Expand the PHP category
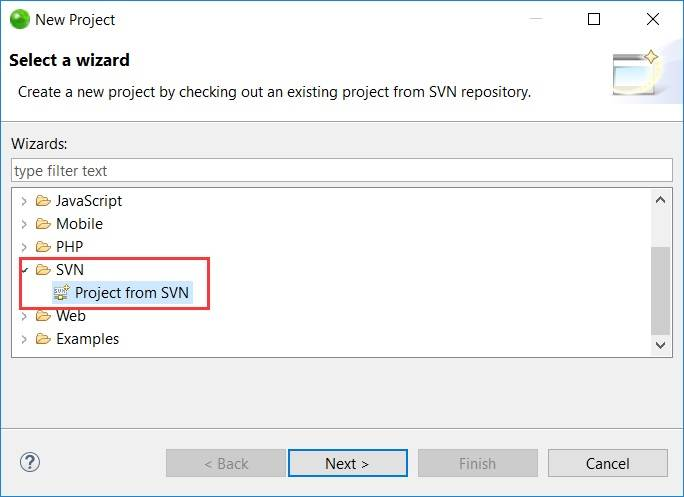 click(x=25, y=247)
